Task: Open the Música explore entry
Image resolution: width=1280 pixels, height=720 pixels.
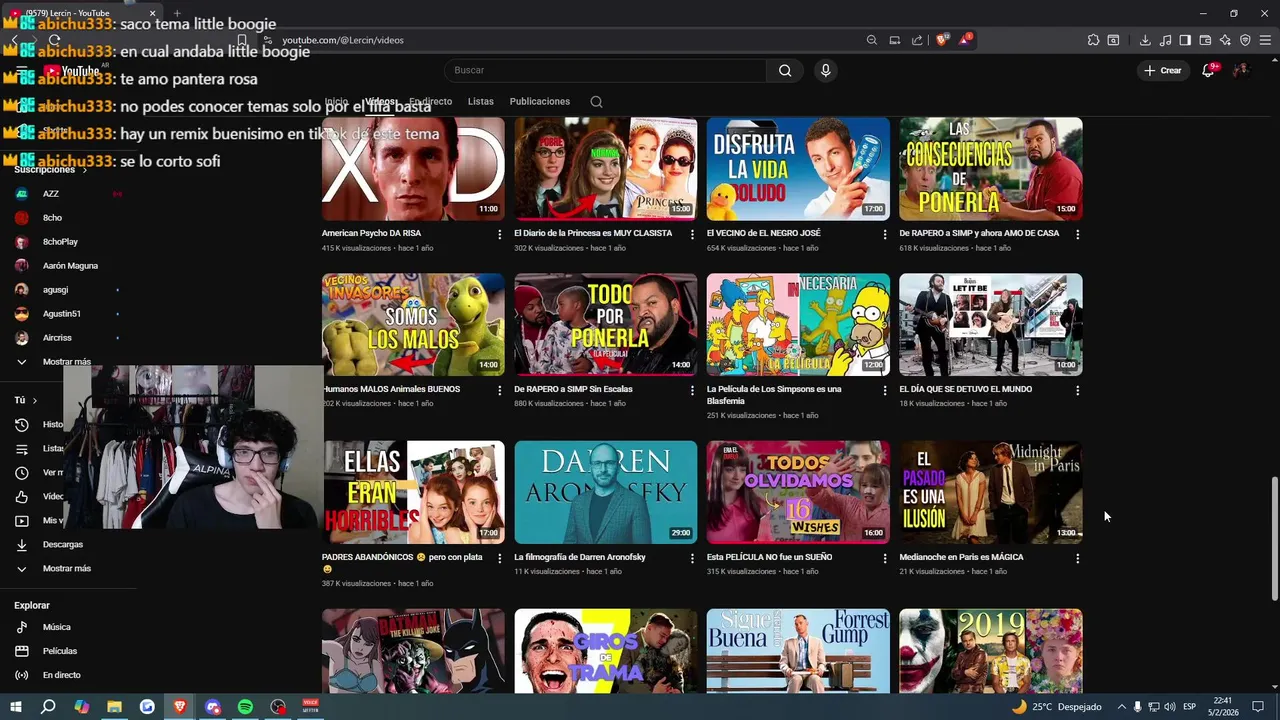Action: (57, 627)
